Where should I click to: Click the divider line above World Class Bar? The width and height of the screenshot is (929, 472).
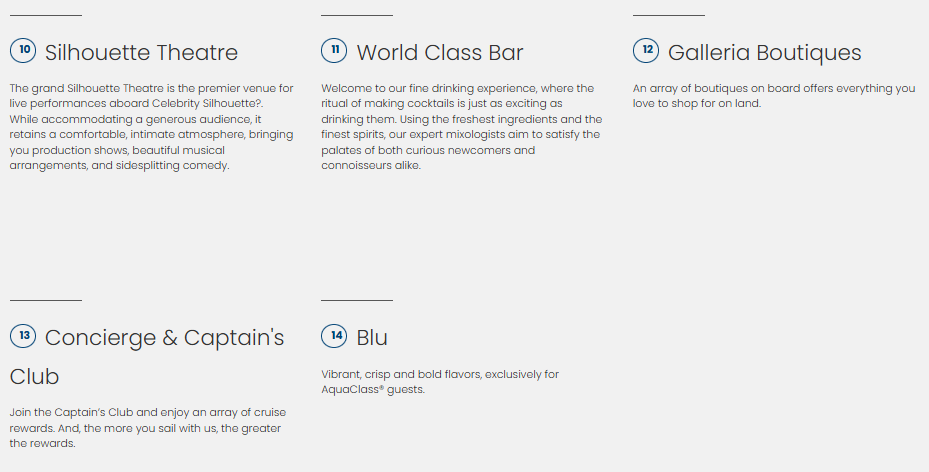click(x=357, y=16)
